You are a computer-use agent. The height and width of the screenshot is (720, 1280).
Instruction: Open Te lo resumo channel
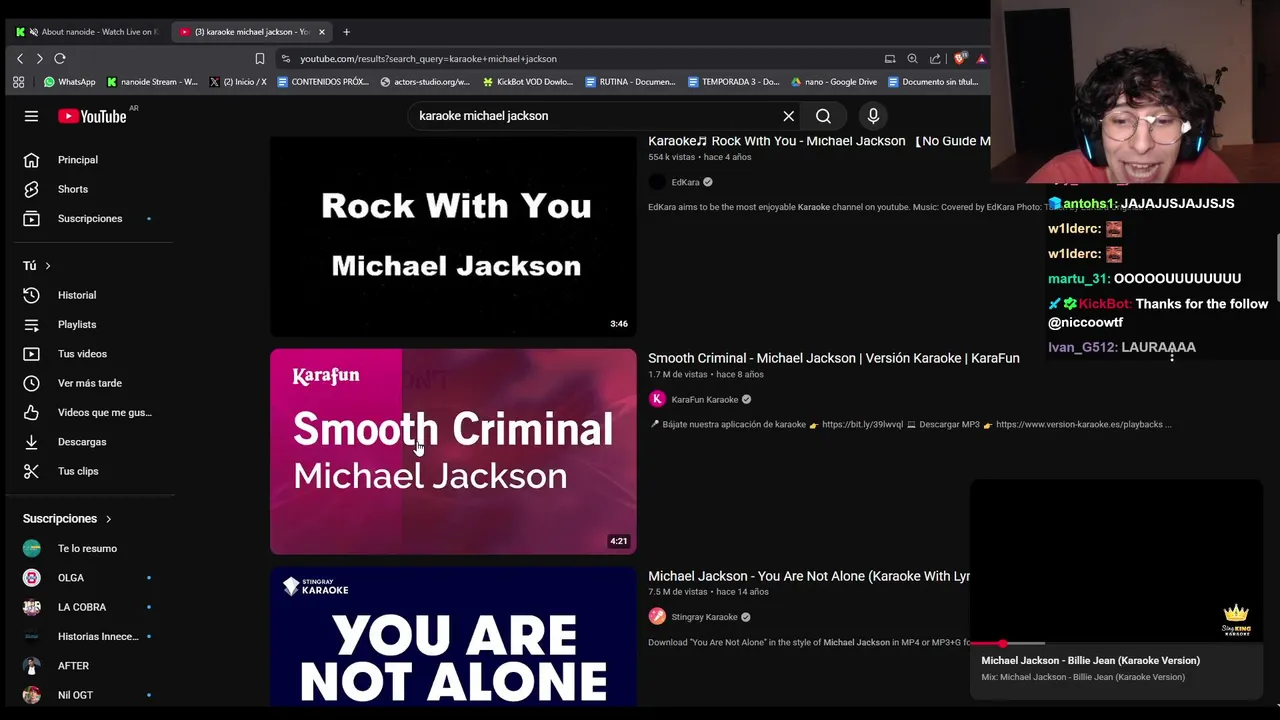point(88,548)
